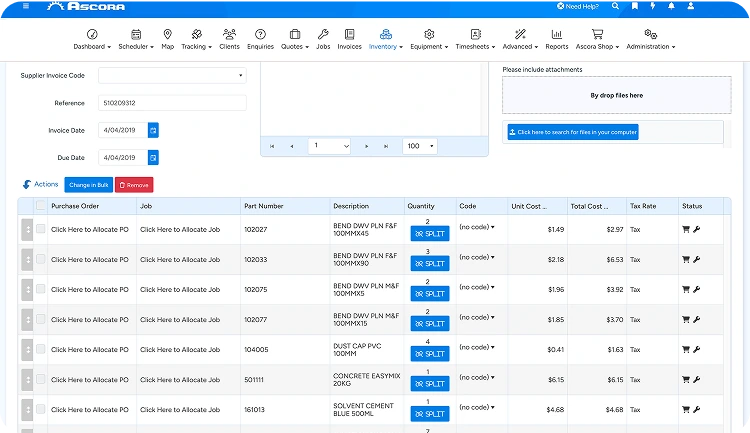750x433 pixels.
Task: Toggle the select-all checkbox in table header
Action: point(41,206)
